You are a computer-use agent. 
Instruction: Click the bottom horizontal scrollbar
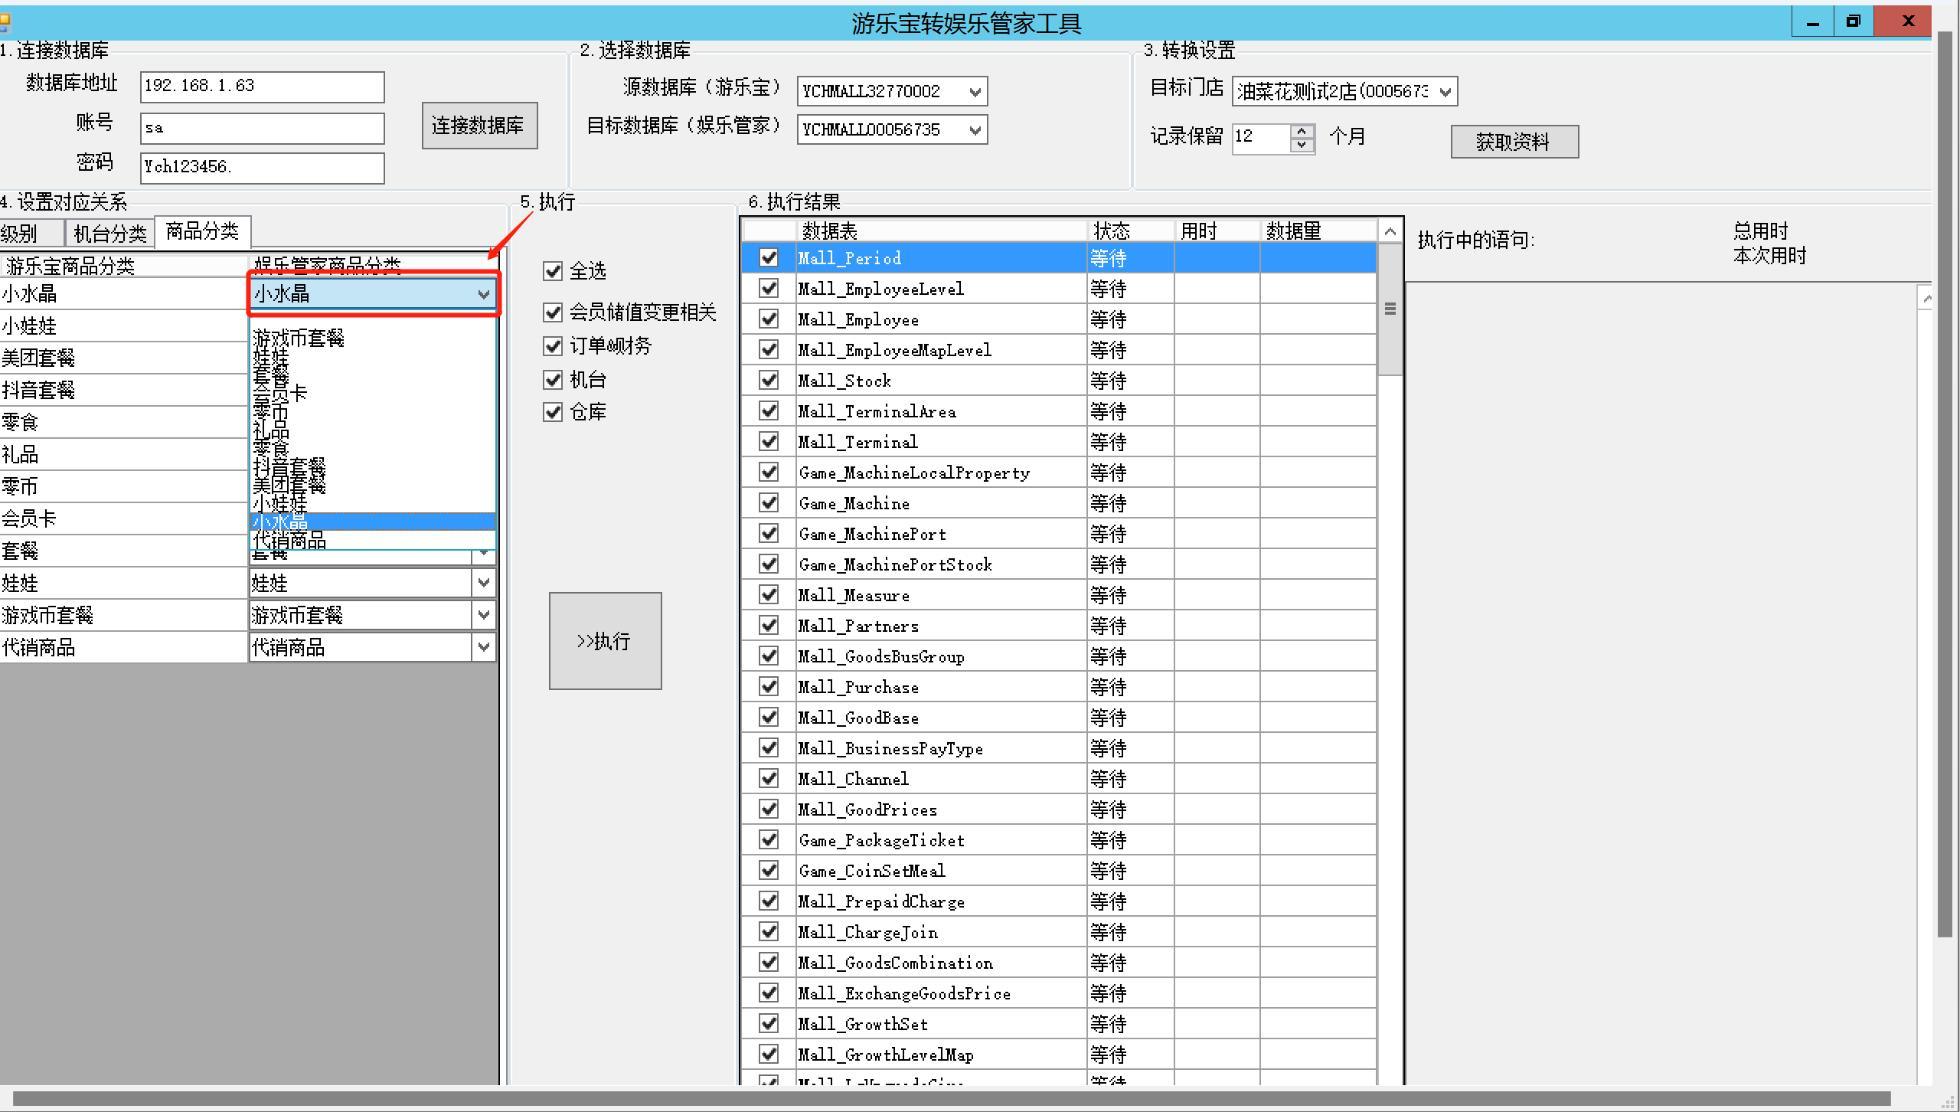(x=950, y=1098)
